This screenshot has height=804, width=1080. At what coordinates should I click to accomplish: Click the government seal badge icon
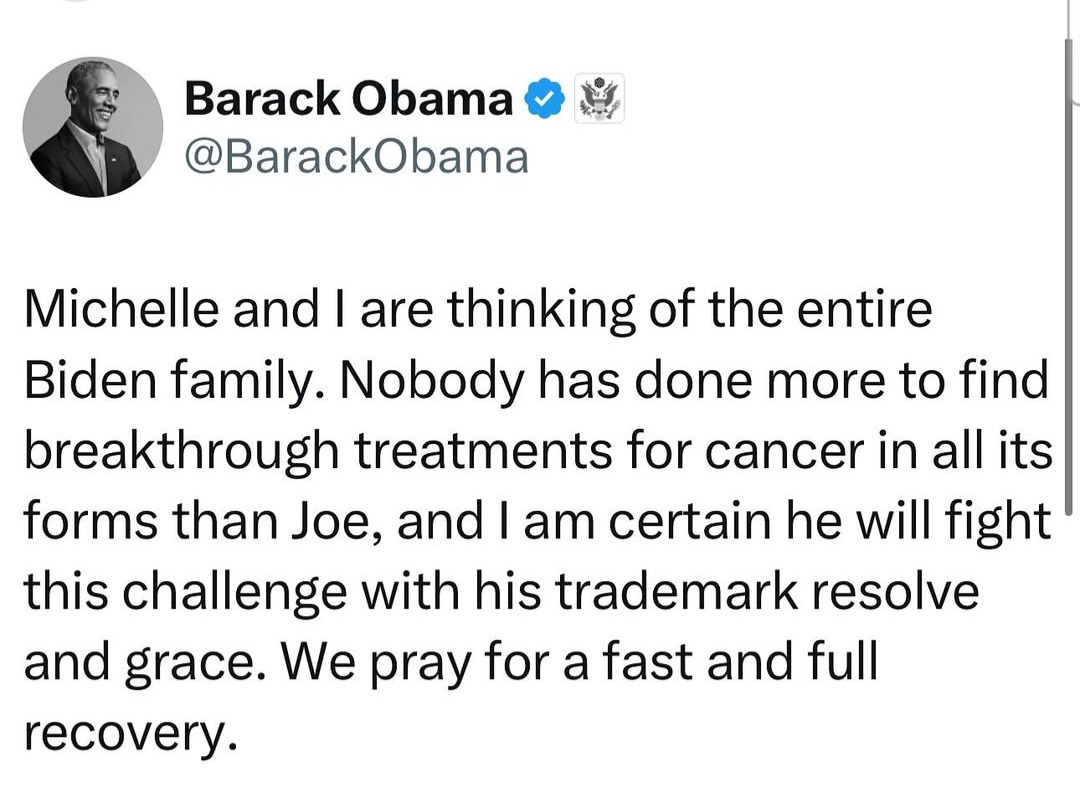click(x=600, y=99)
